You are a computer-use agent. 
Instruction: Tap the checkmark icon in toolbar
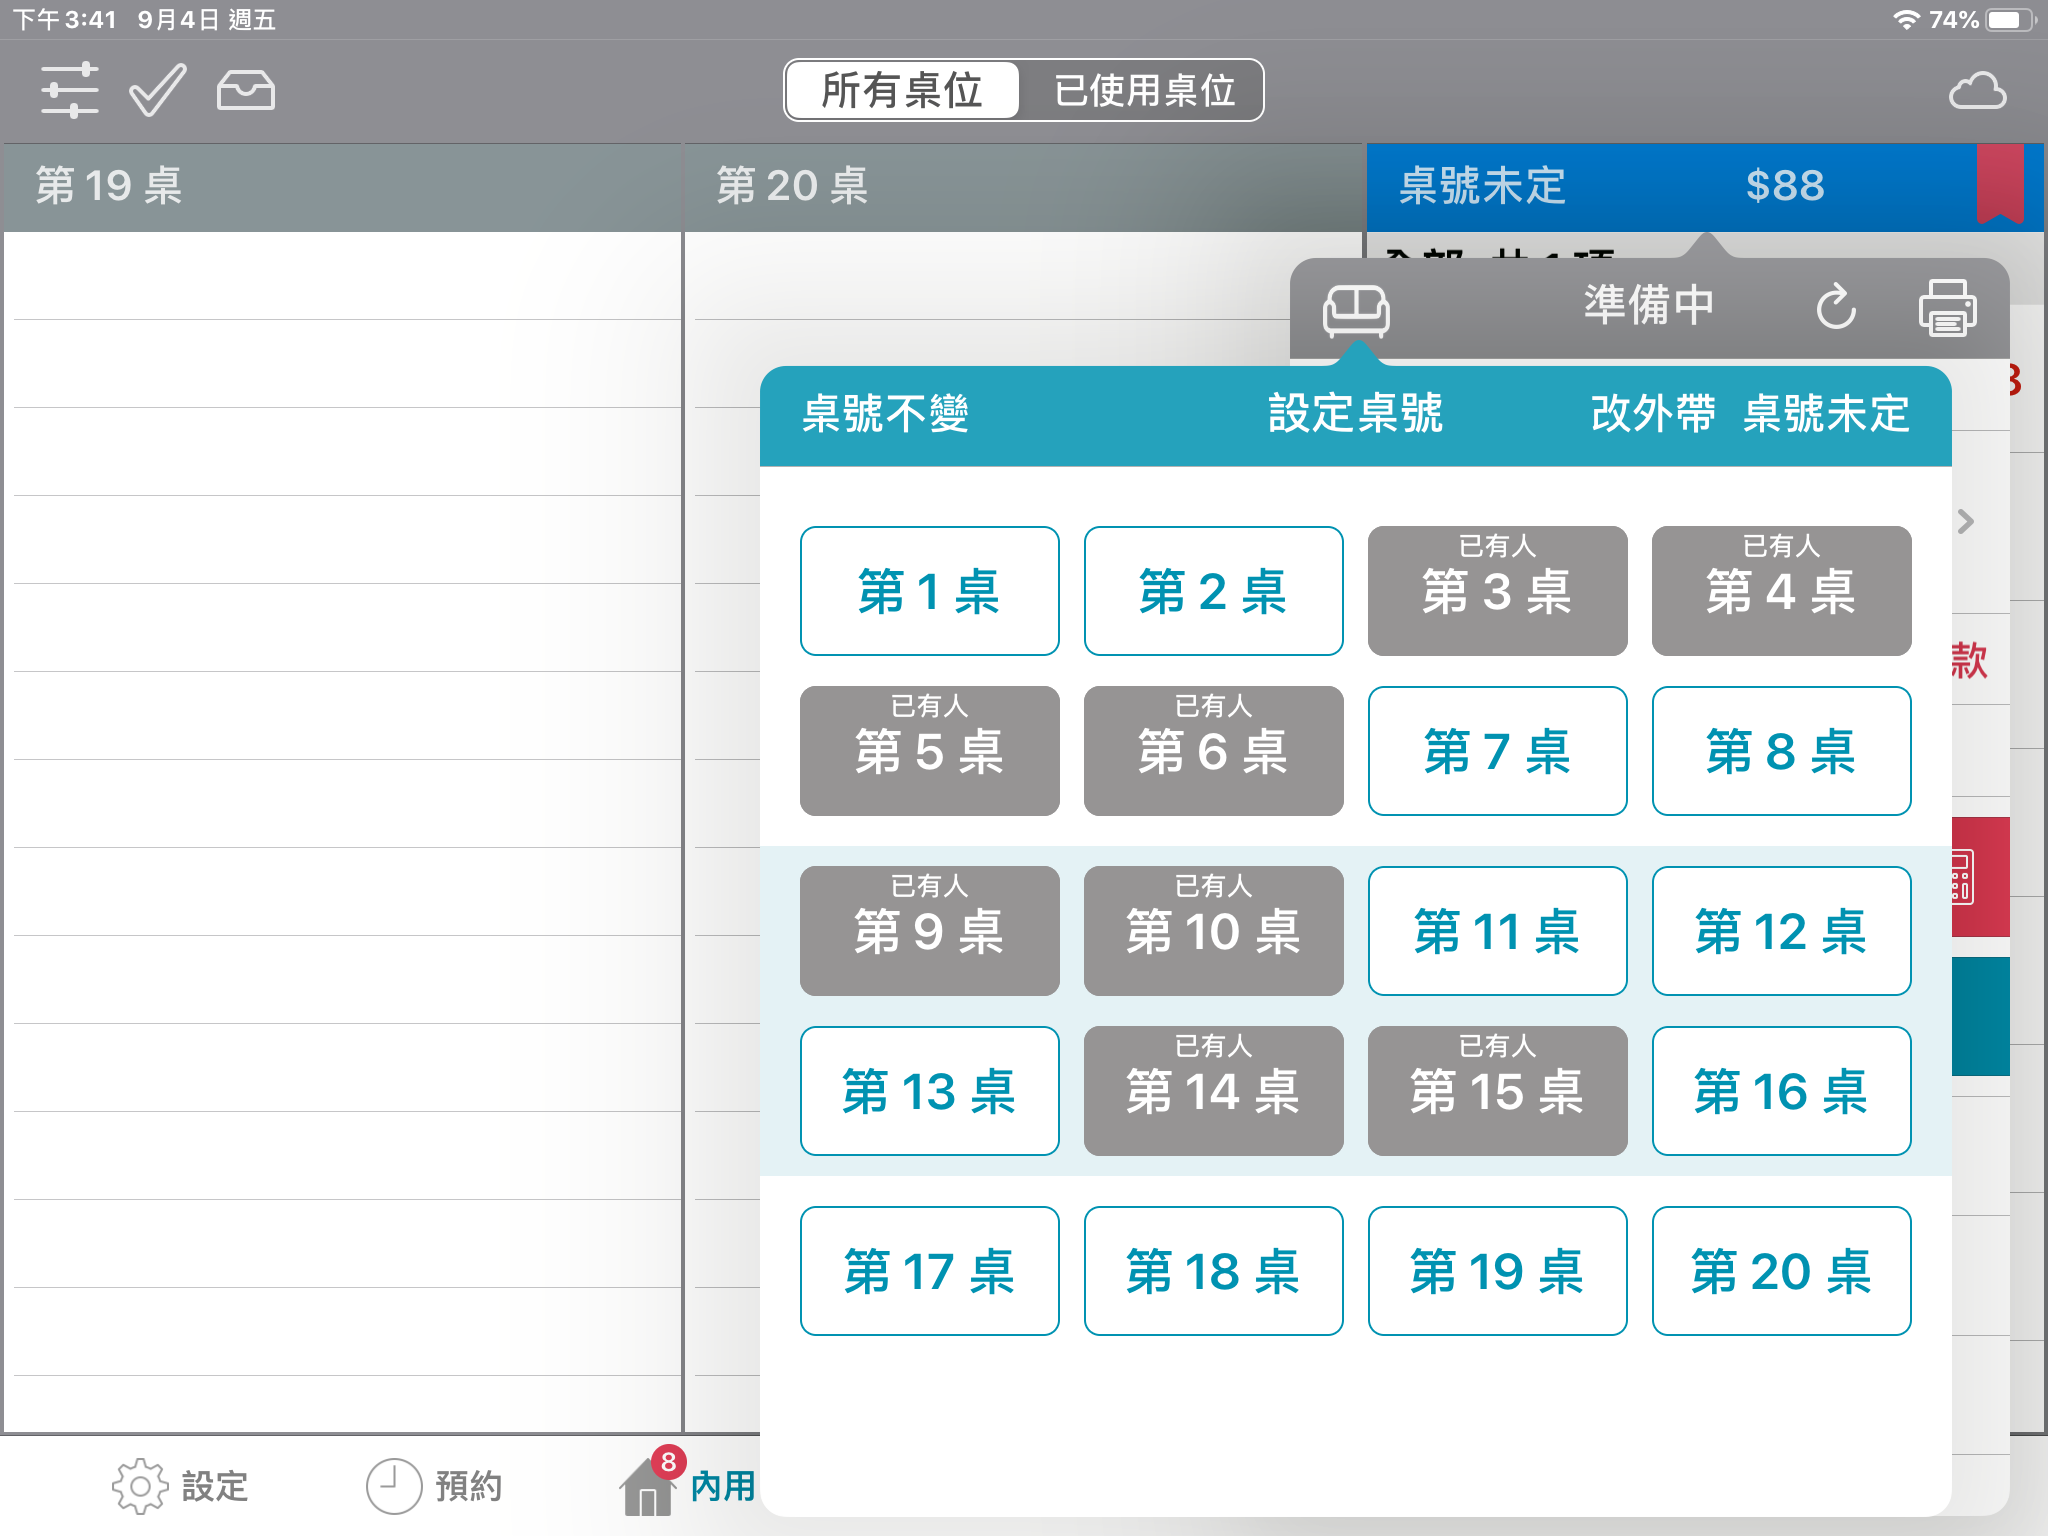click(x=158, y=91)
